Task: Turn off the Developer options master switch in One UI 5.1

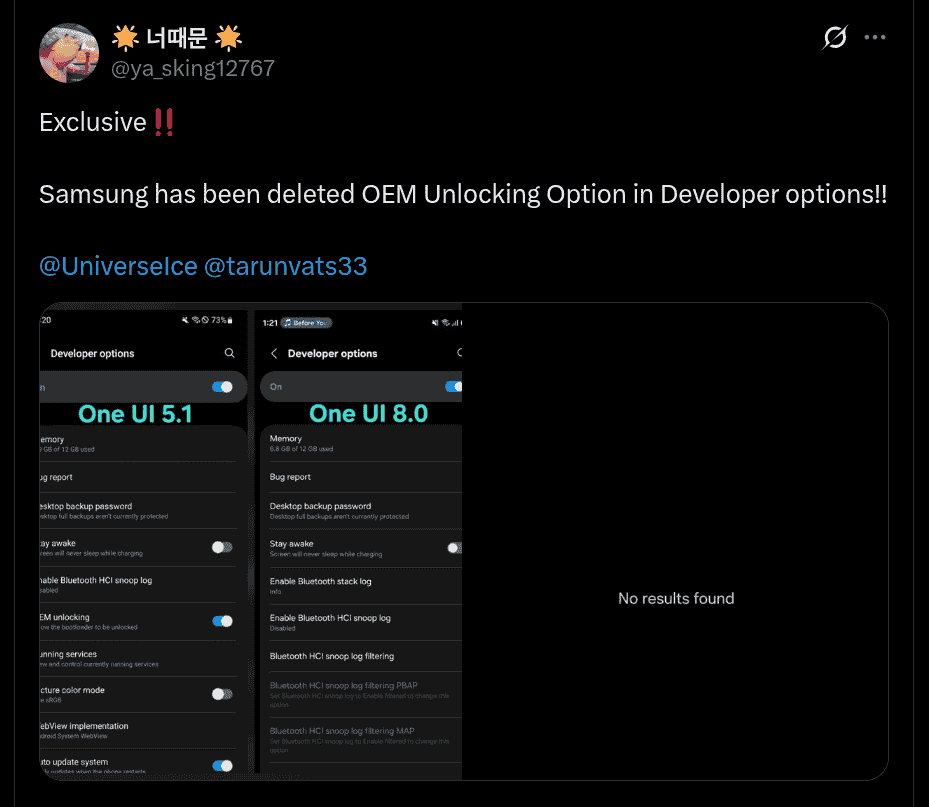Action: [x=222, y=386]
